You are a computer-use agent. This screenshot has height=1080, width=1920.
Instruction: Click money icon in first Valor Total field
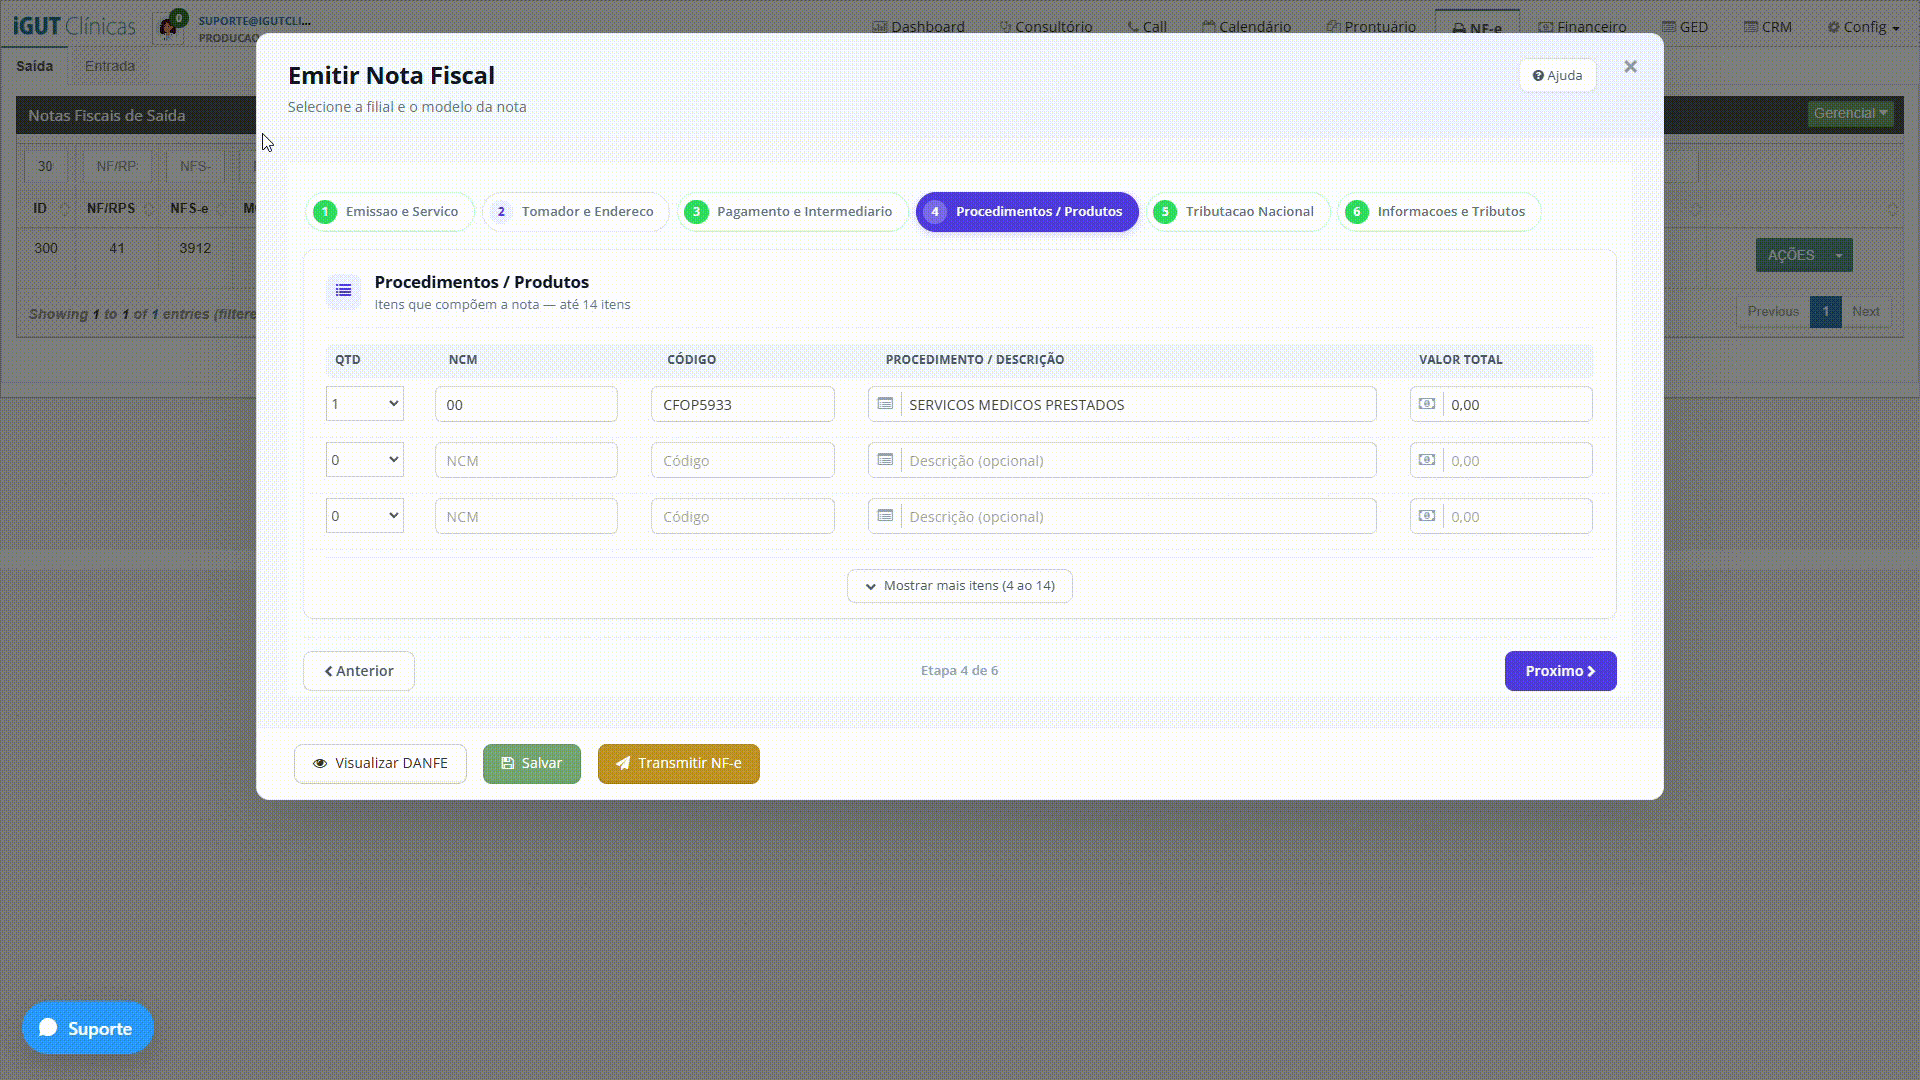click(1427, 404)
